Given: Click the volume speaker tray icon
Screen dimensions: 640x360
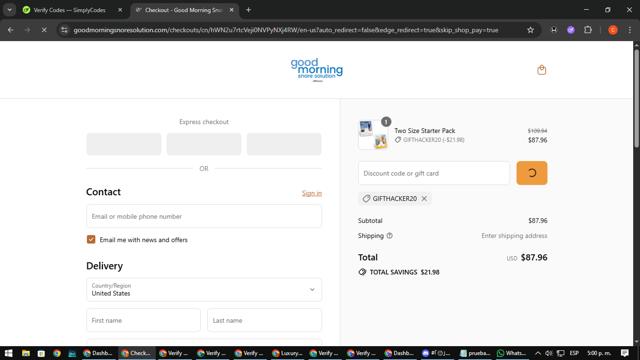Looking at the screenshot, I should coord(549,353).
